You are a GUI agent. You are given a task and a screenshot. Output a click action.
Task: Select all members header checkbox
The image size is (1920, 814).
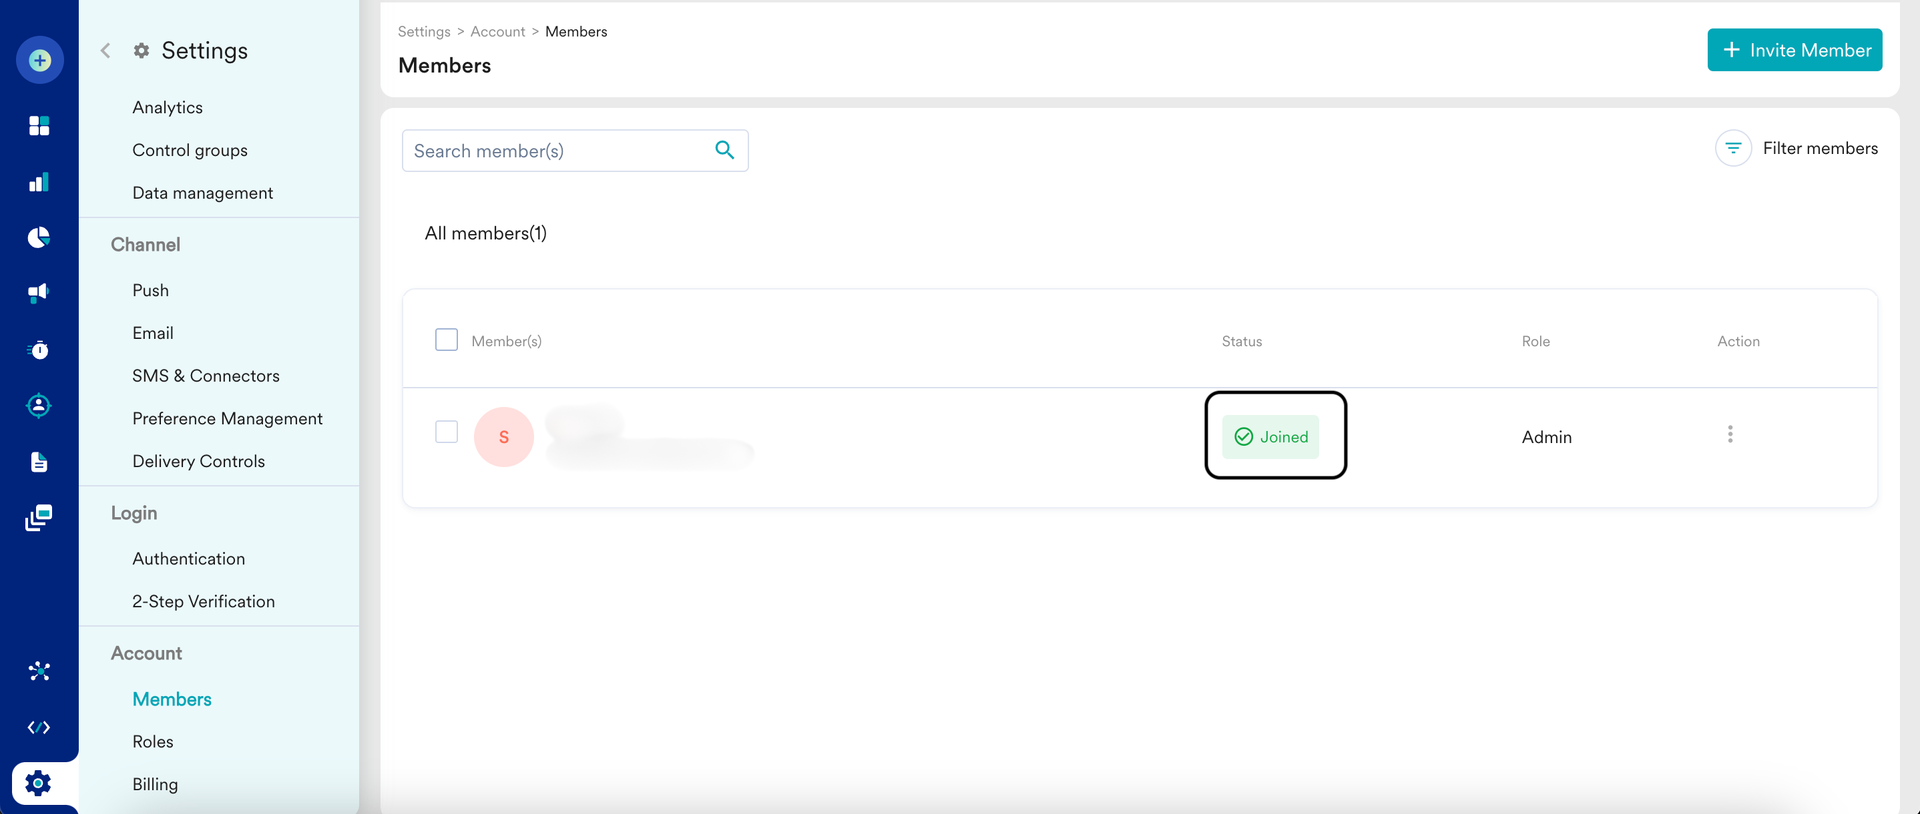pyautogui.click(x=446, y=340)
